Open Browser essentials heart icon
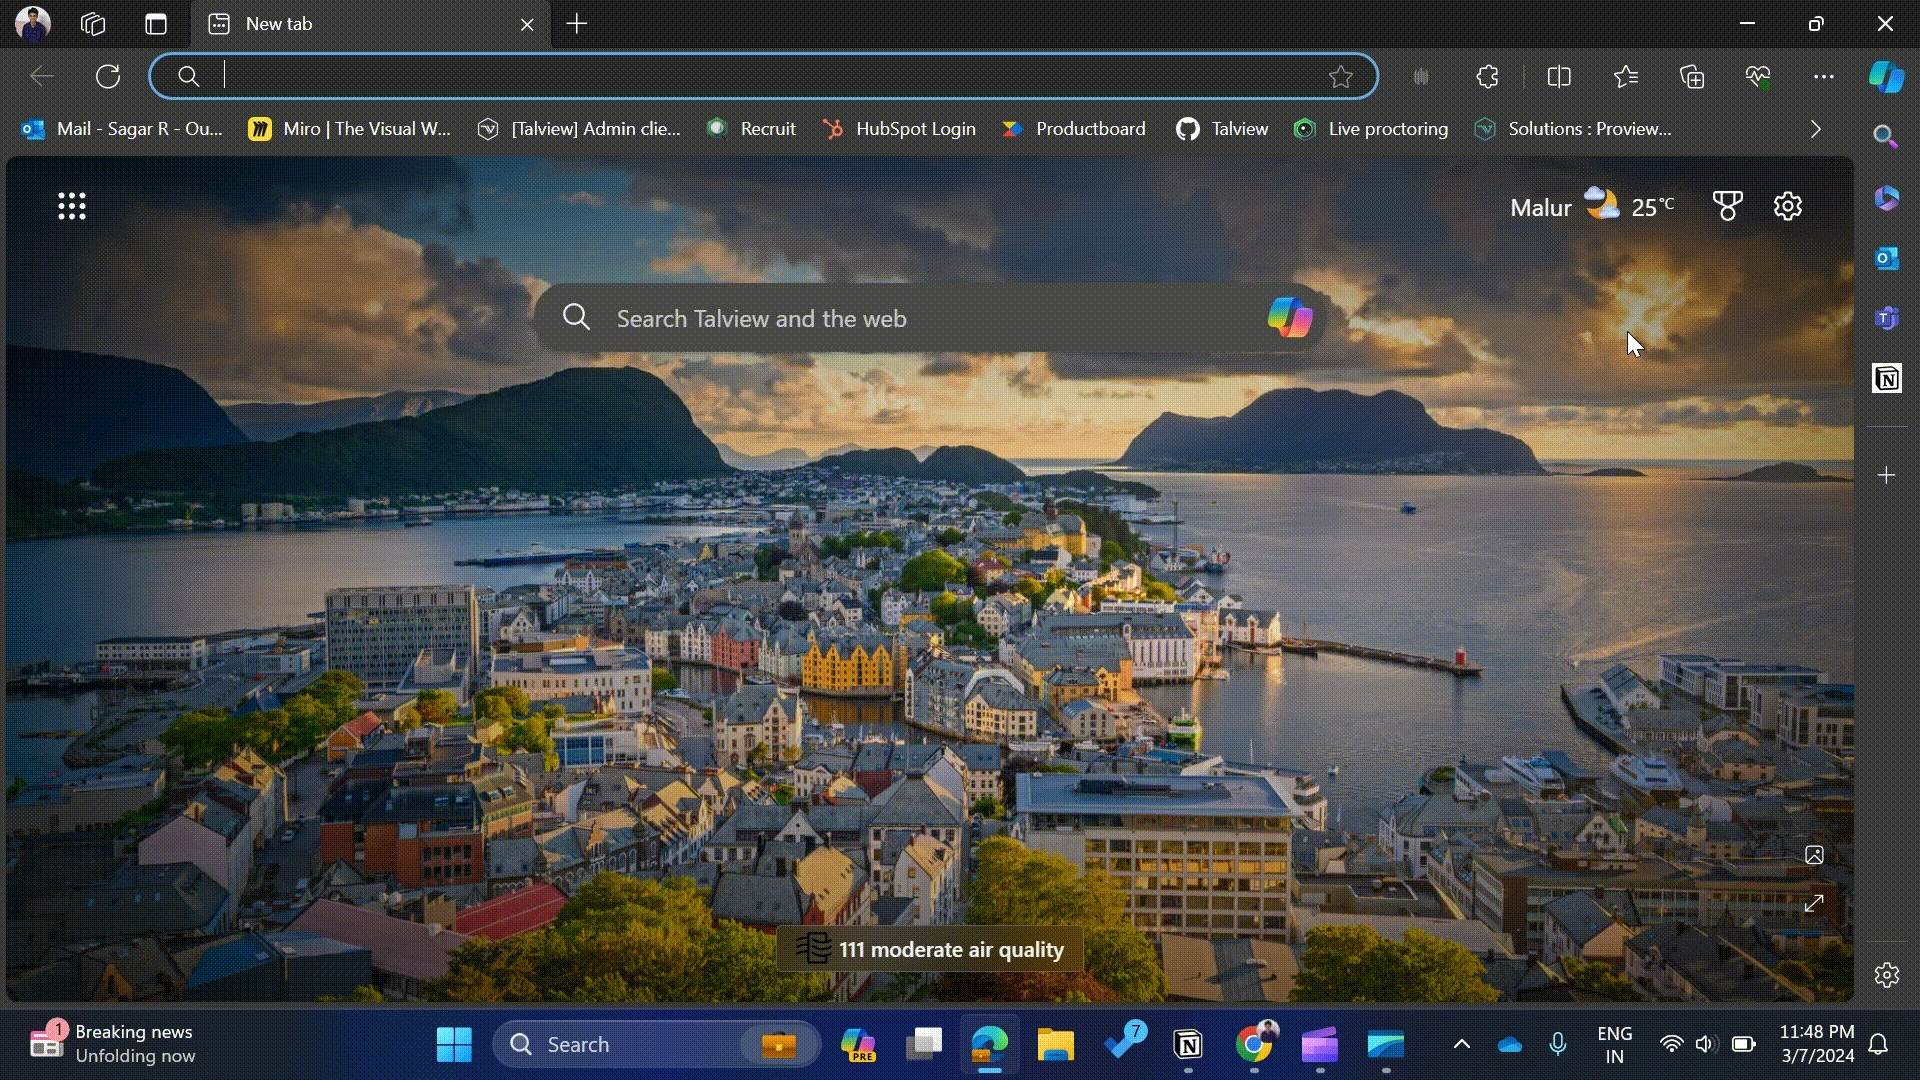The width and height of the screenshot is (1920, 1080). pos(1758,76)
